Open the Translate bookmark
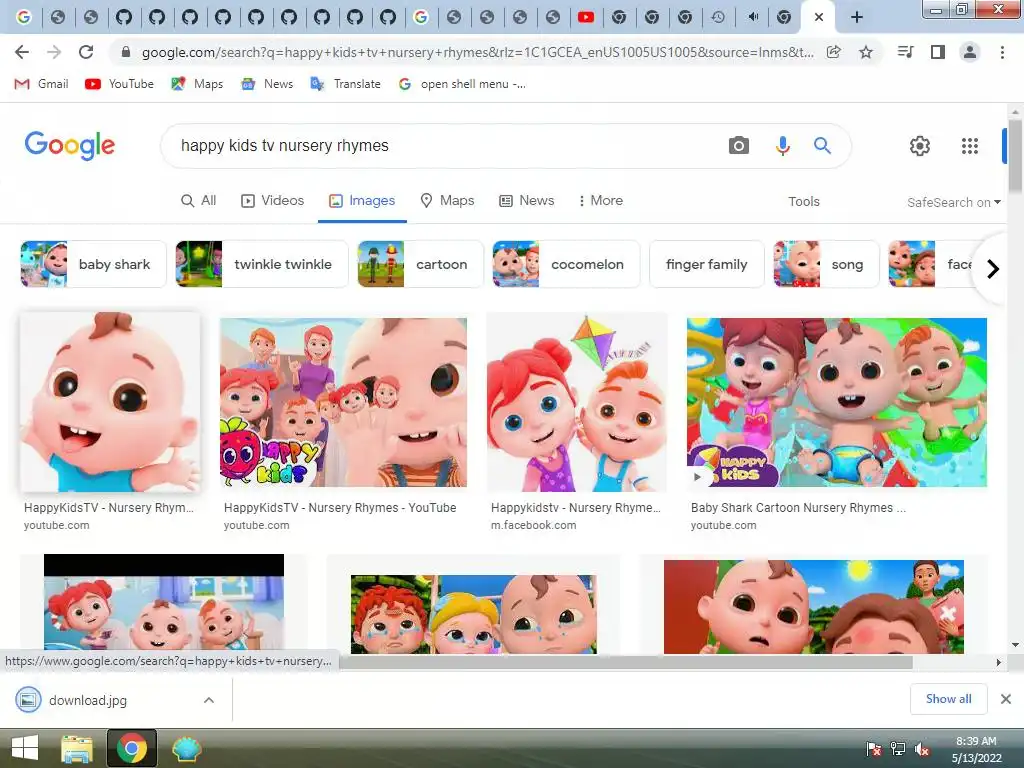This screenshot has width=1024, height=768. pyautogui.click(x=345, y=84)
